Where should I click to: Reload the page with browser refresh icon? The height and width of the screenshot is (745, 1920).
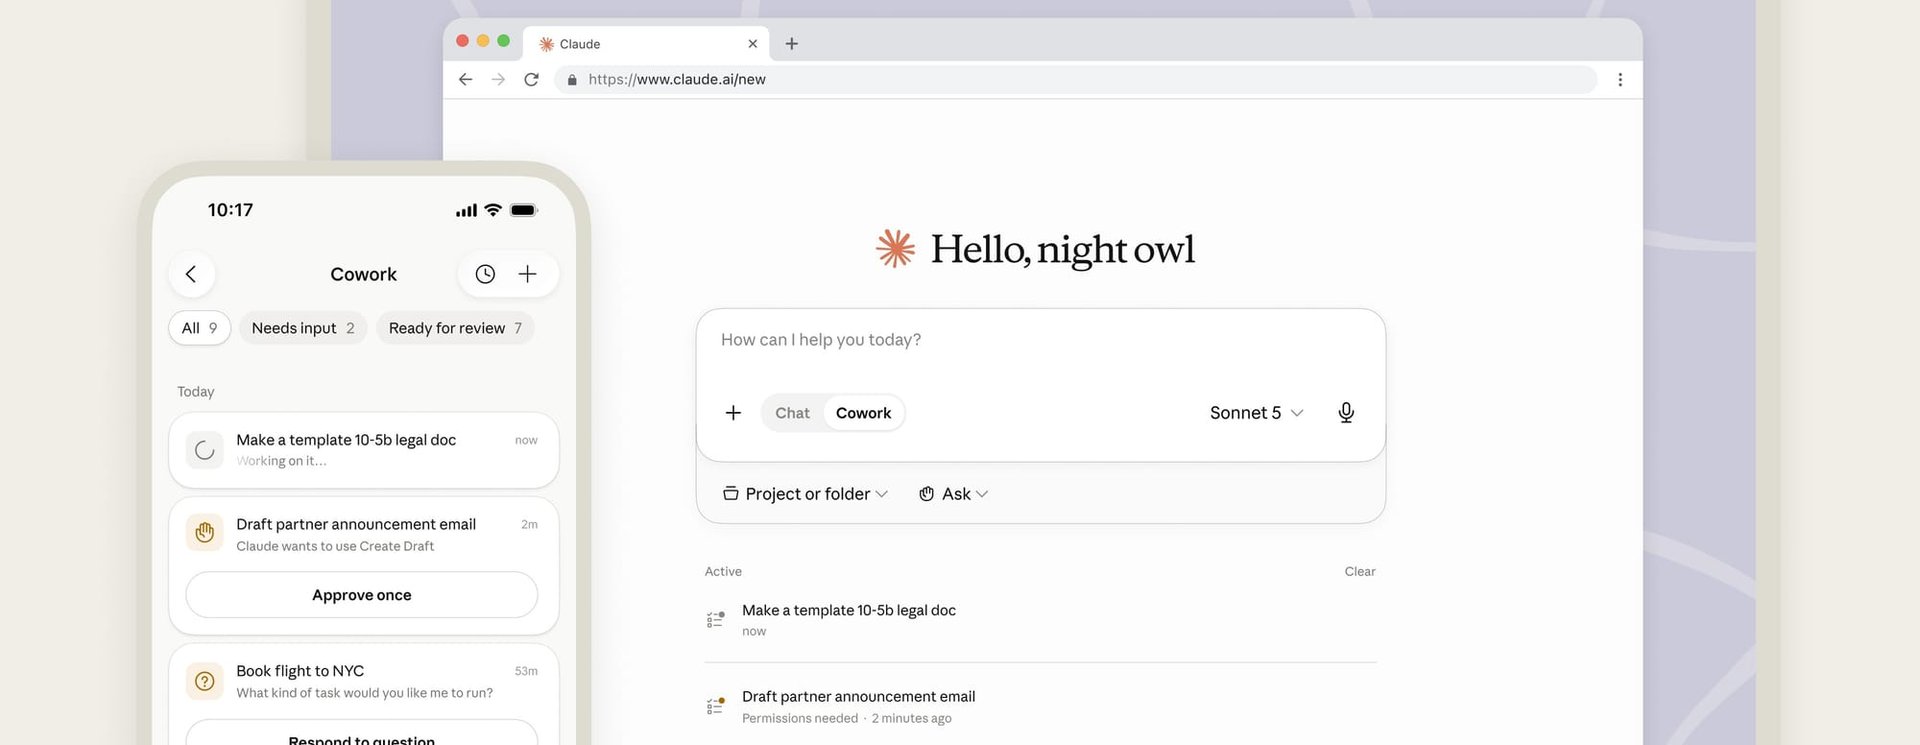click(531, 79)
